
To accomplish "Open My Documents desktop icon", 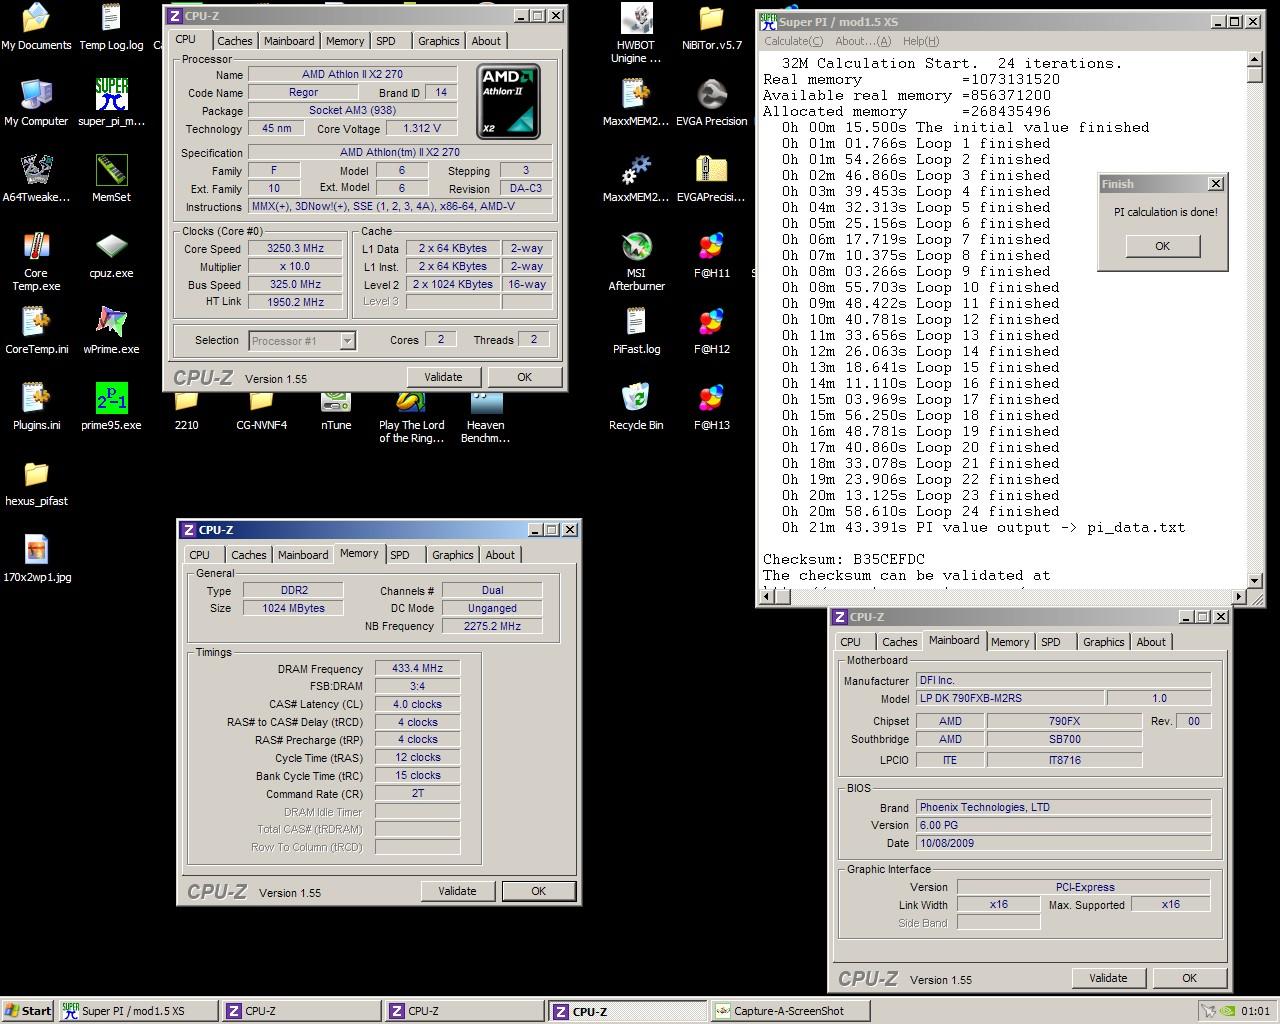I will pyautogui.click(x=36, y=27).
